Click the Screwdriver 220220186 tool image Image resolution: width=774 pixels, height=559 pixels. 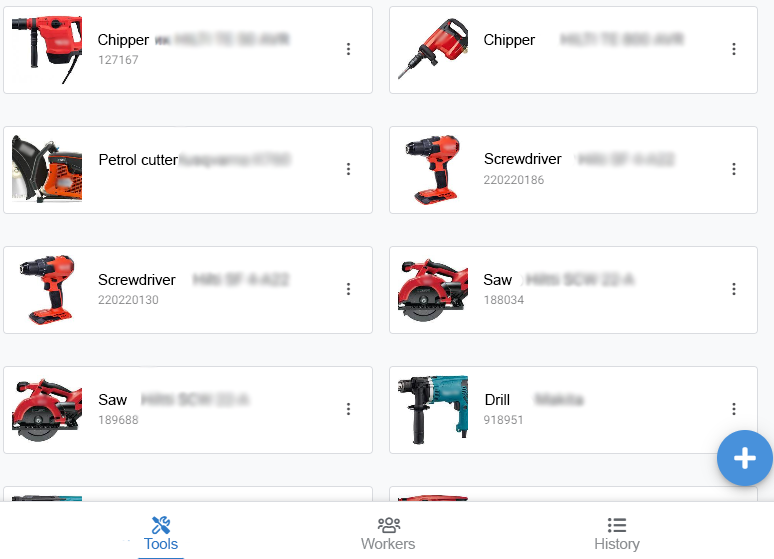[433, 169]
